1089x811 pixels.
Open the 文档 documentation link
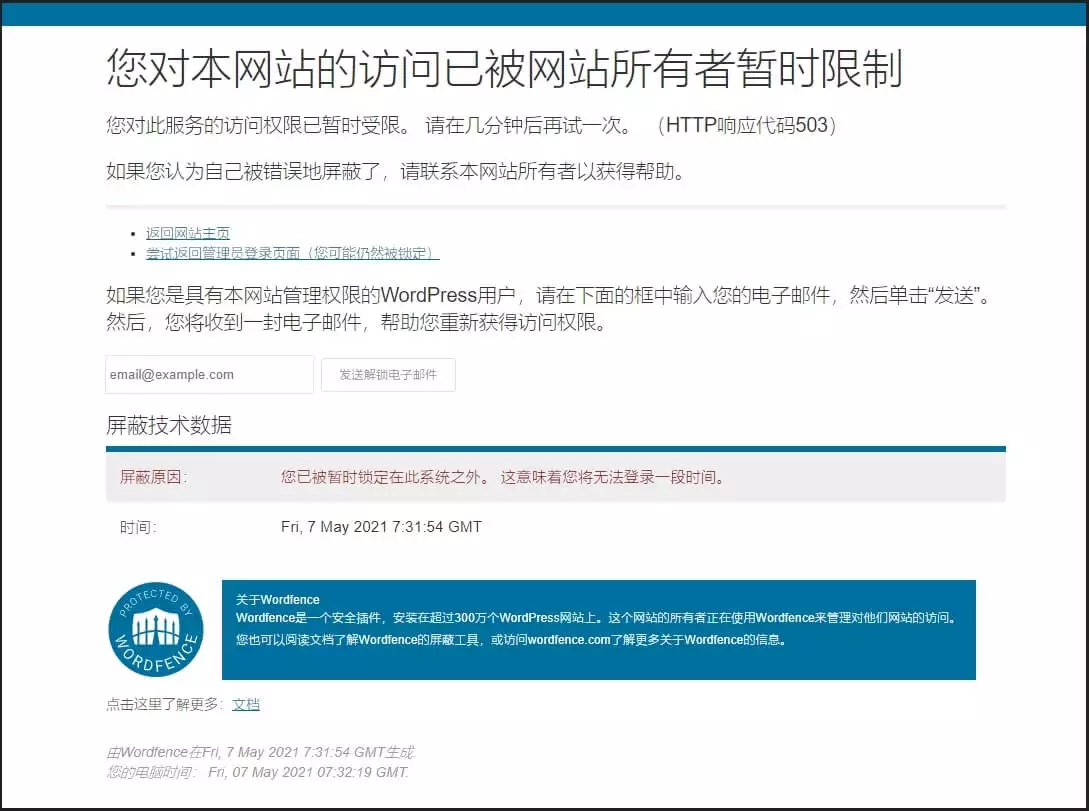coord(246,704)
